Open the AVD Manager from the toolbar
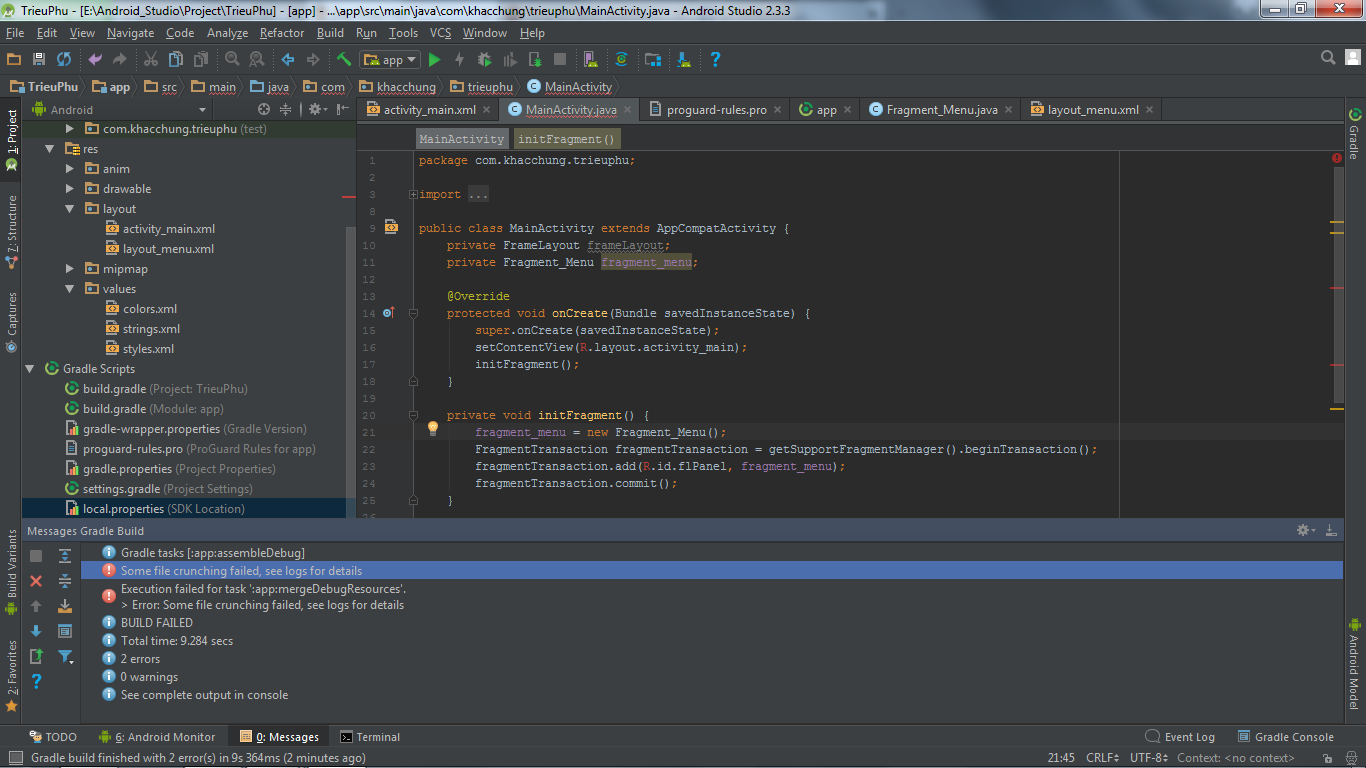 click(x=590, y=60)
